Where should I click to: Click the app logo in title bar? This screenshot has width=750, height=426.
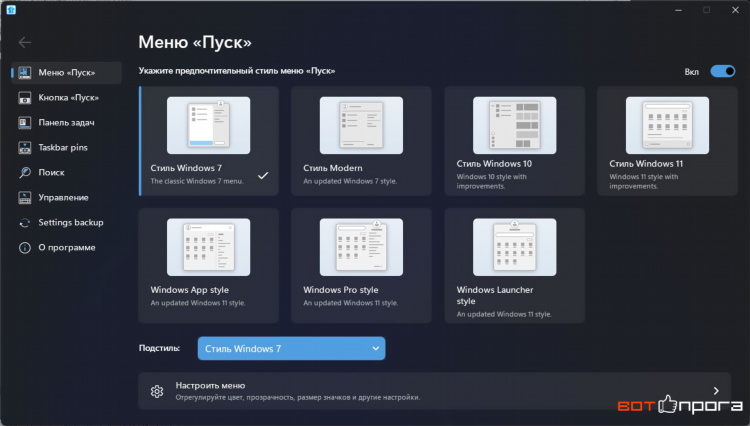11,10
